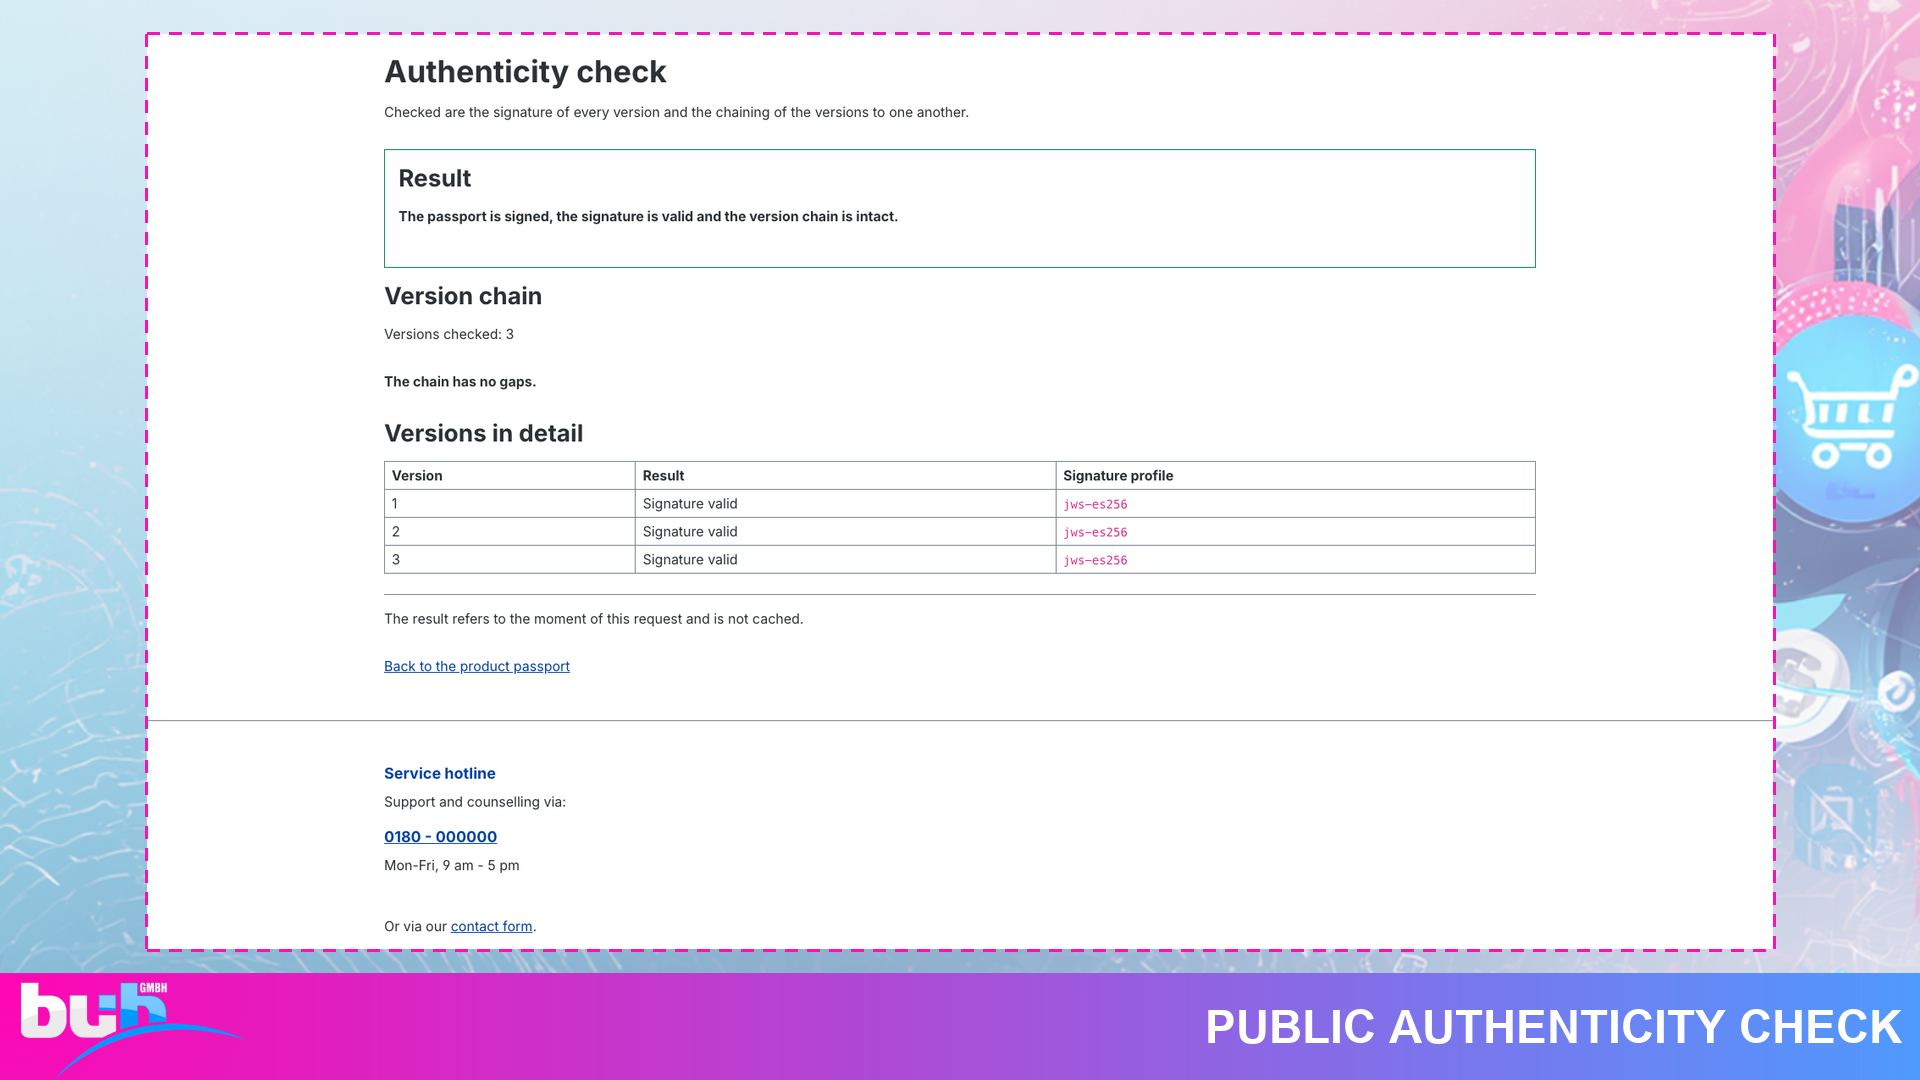
Task: Click the sentence 'The passport is signed, the signature is valid...'
Action: (x=648, y=216)
